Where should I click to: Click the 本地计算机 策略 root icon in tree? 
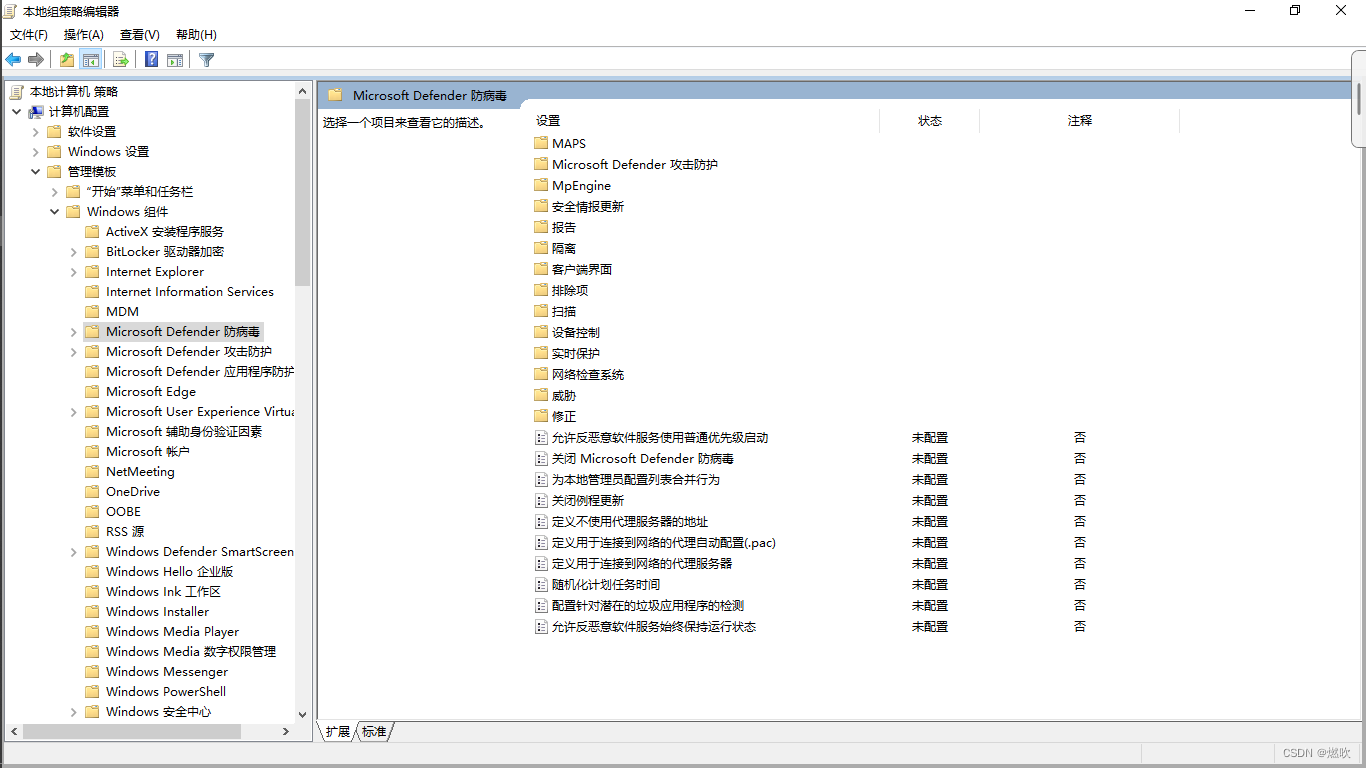coord(17,91)
